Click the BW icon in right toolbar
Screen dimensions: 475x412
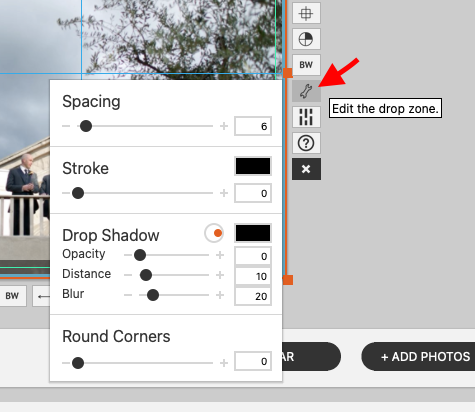tap(306, 65)
